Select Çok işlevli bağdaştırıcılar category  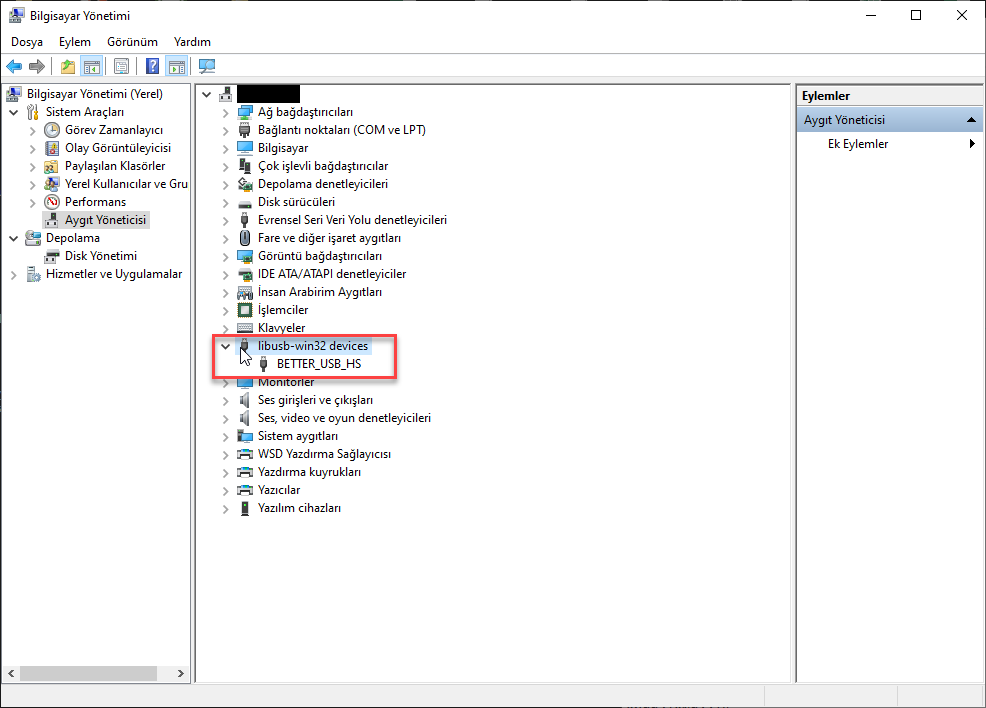323,166
